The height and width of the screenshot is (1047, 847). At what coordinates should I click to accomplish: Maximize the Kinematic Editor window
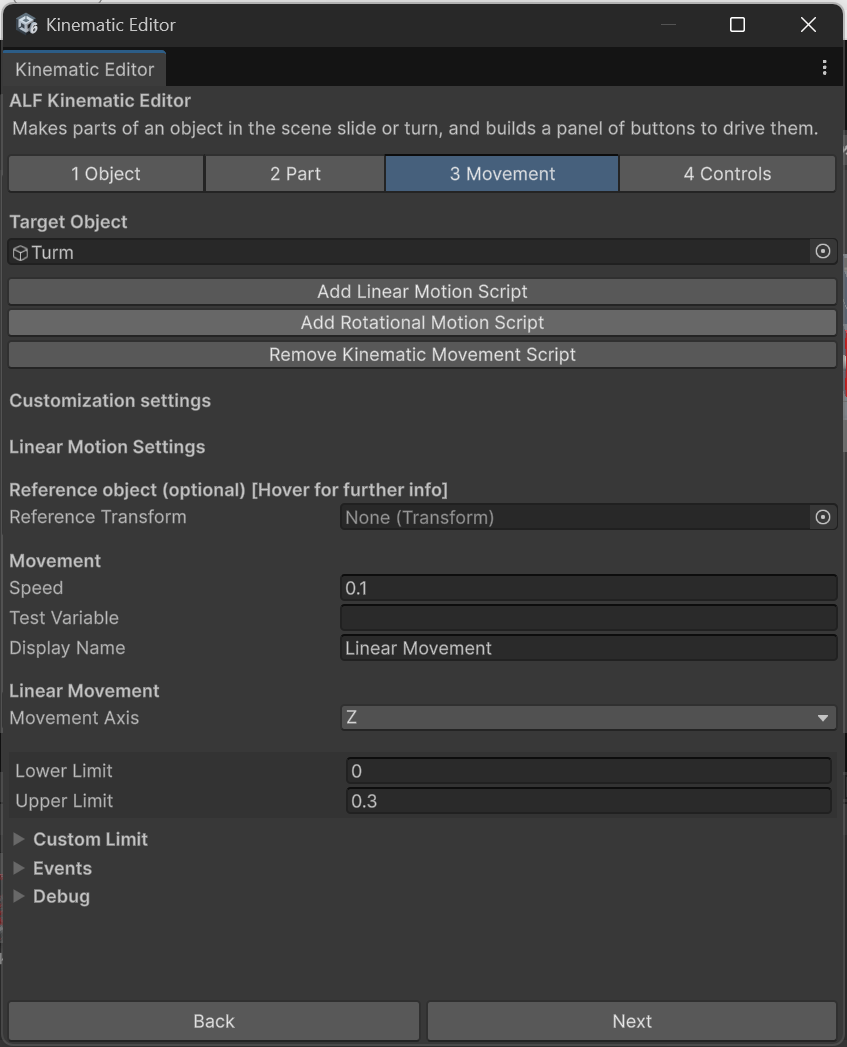(737, 25)
